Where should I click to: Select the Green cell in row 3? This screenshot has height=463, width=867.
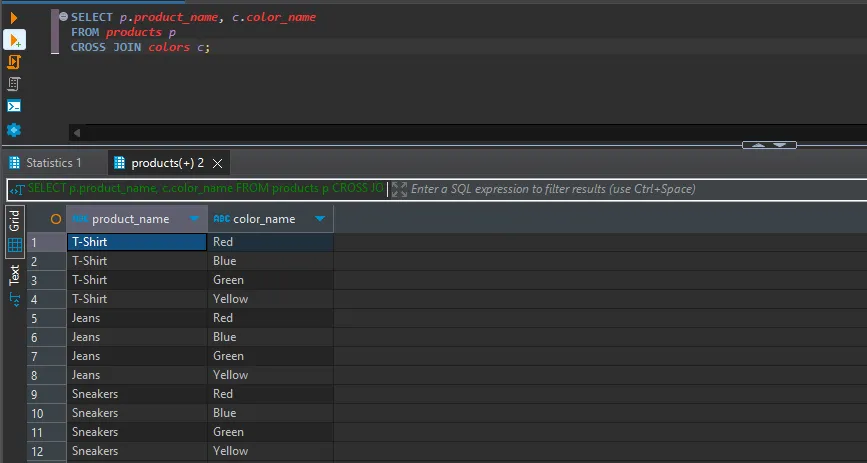[270, 280]
